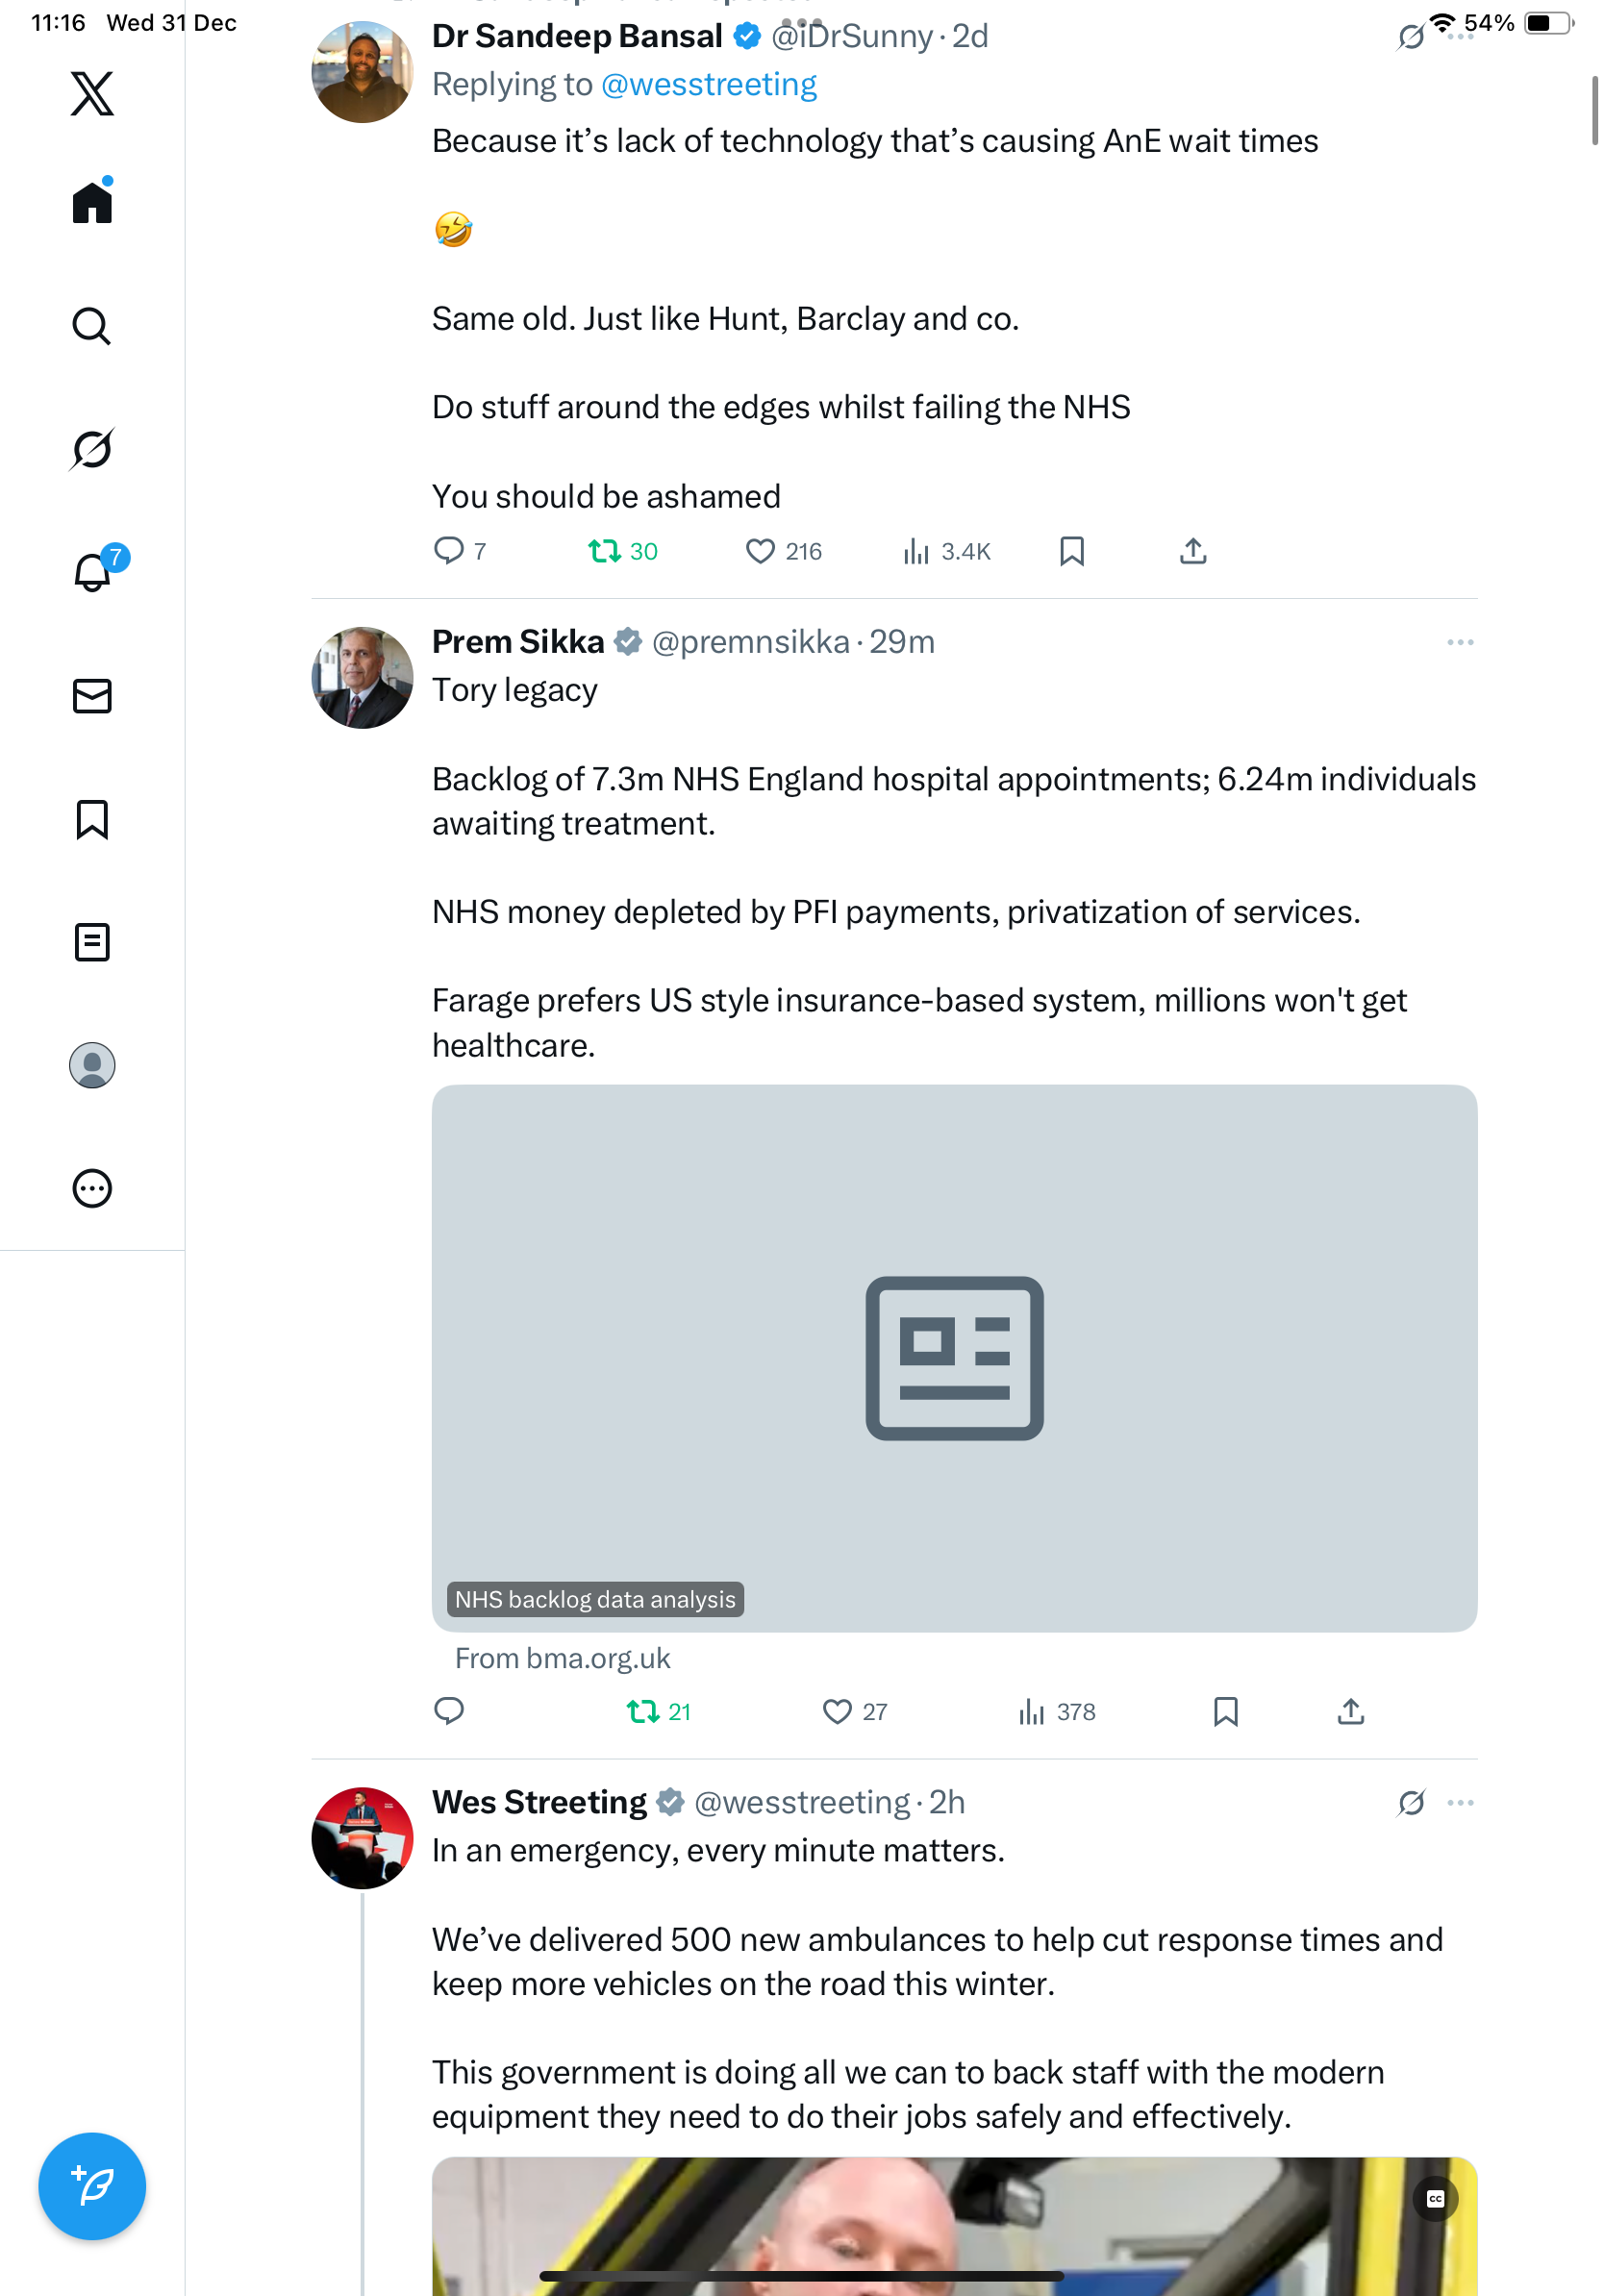
Task: Open the profile avatar icon in sidebar
Action: [x=92, y=1065]
